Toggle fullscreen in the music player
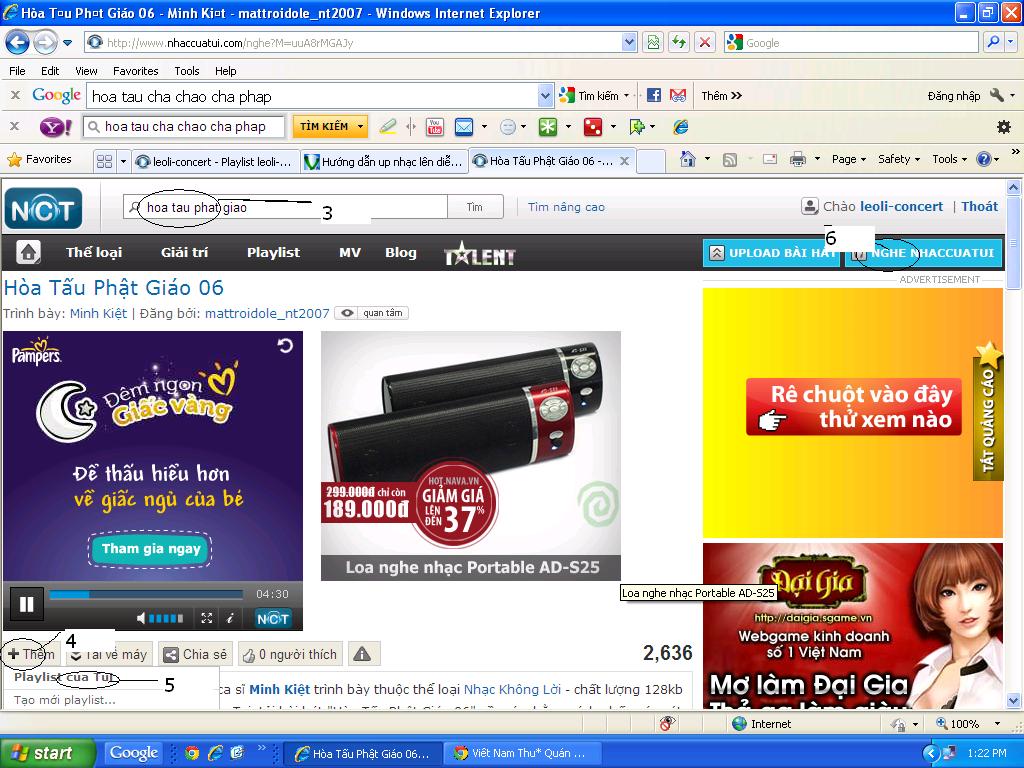Screen dimensions: 1024x768 206,618
